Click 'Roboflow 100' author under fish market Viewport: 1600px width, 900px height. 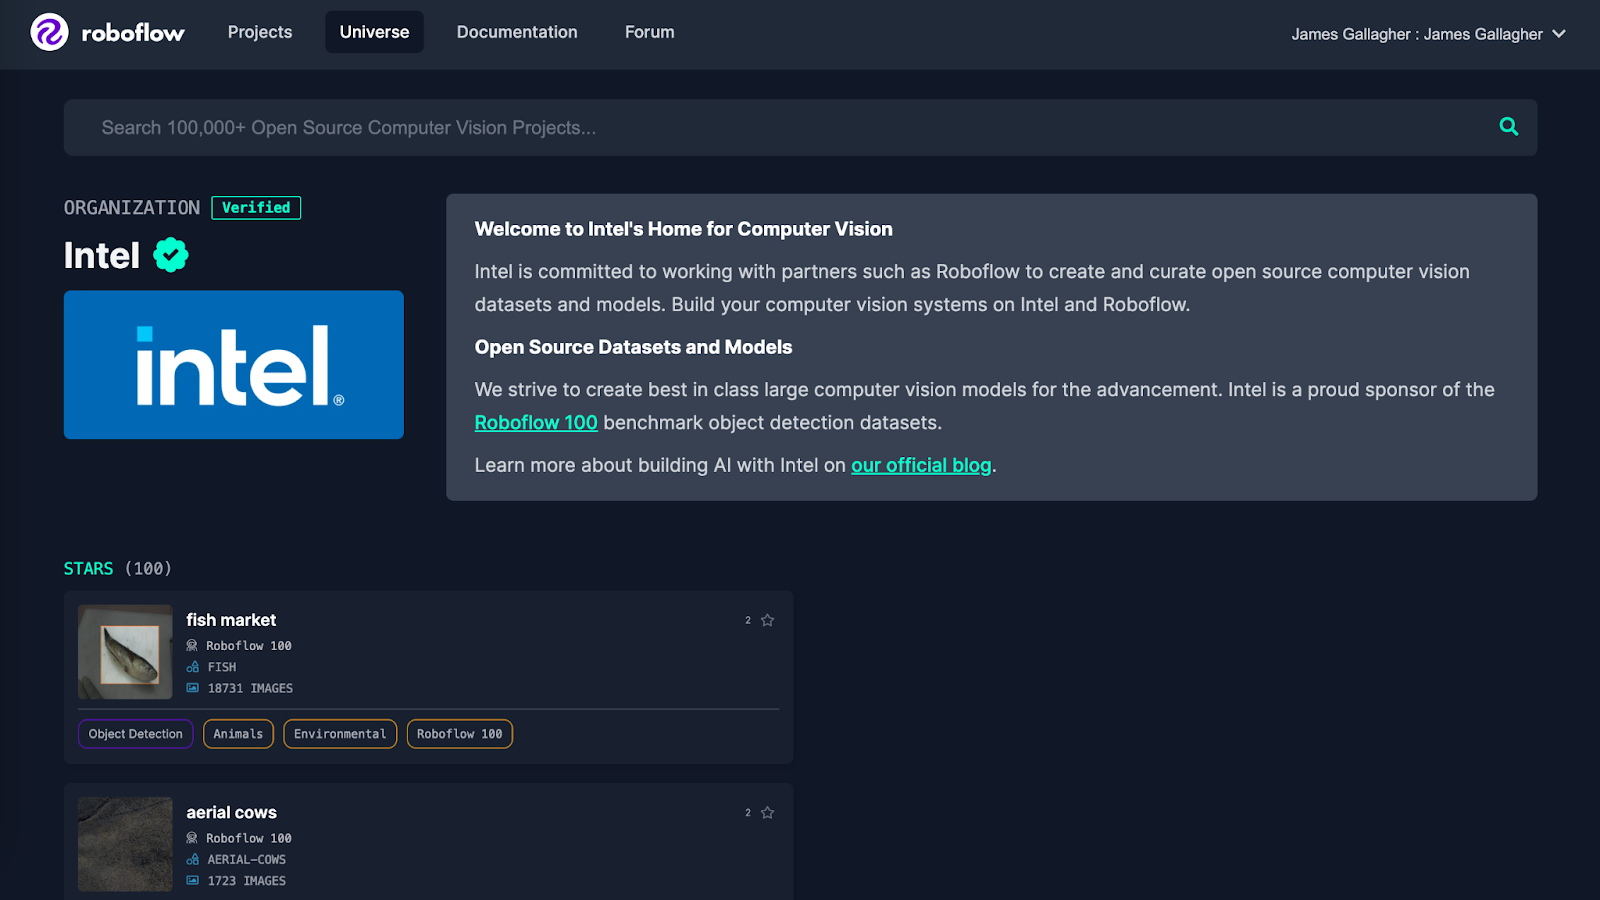pos(249,646)
